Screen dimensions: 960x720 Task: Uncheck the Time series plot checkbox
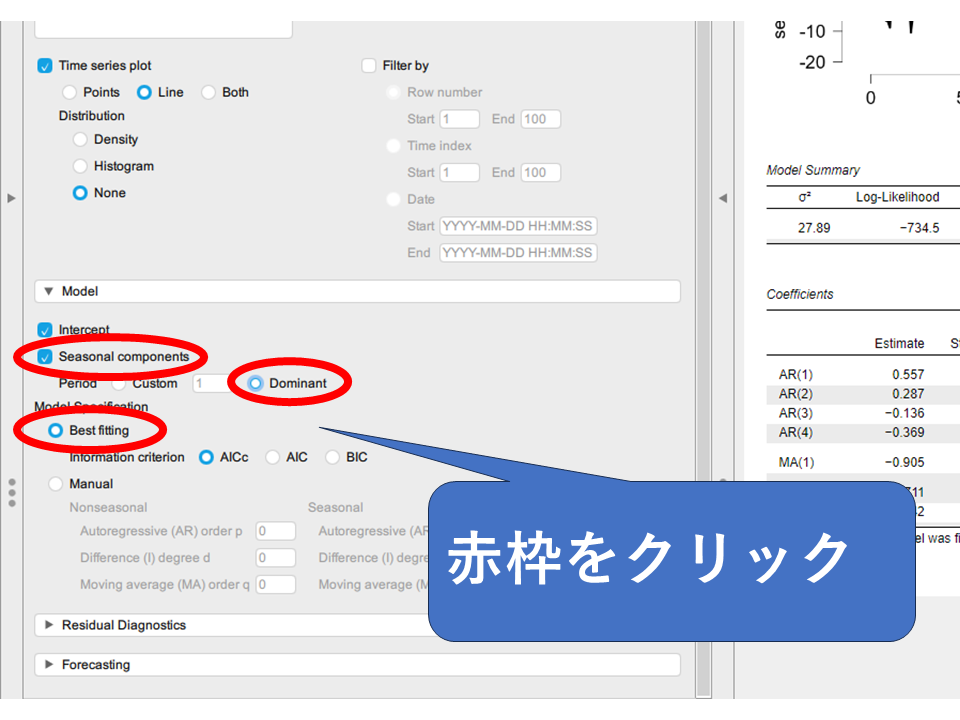click(x=45, y=66)
